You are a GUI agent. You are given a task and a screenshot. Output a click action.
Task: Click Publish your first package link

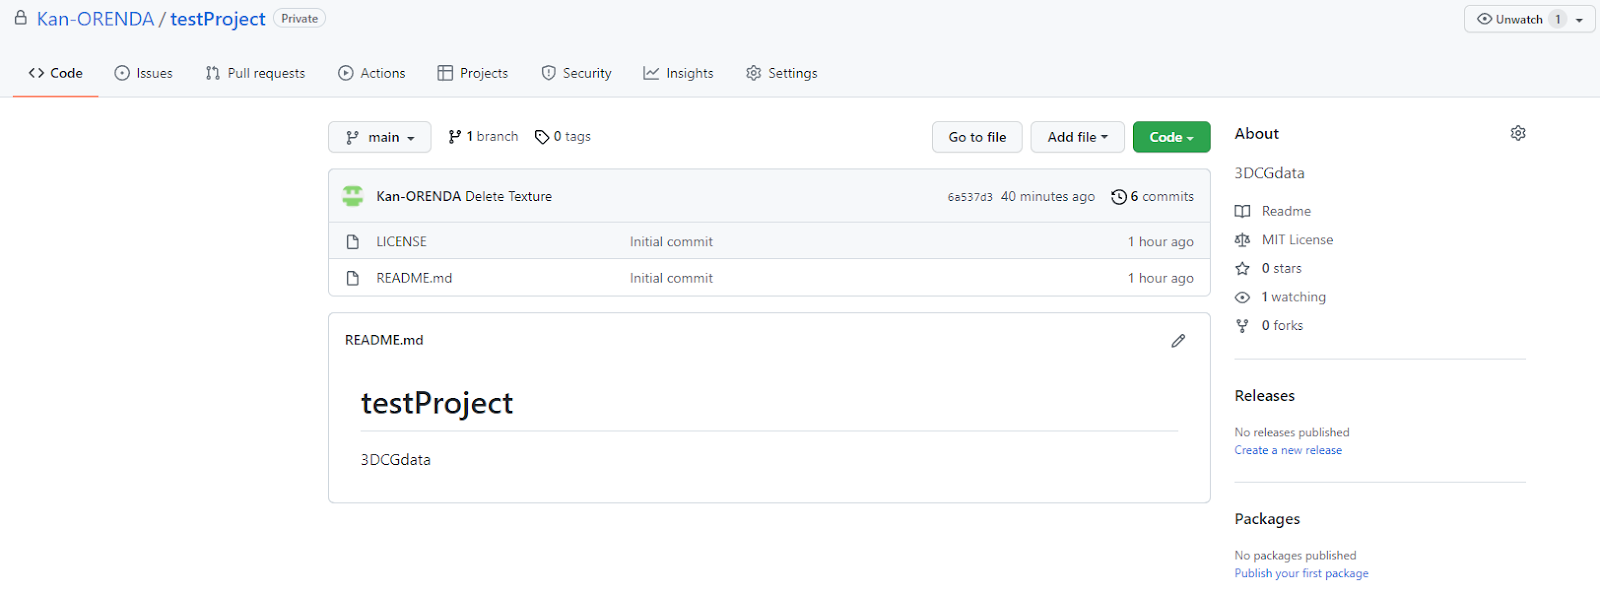click(1301, 573)
